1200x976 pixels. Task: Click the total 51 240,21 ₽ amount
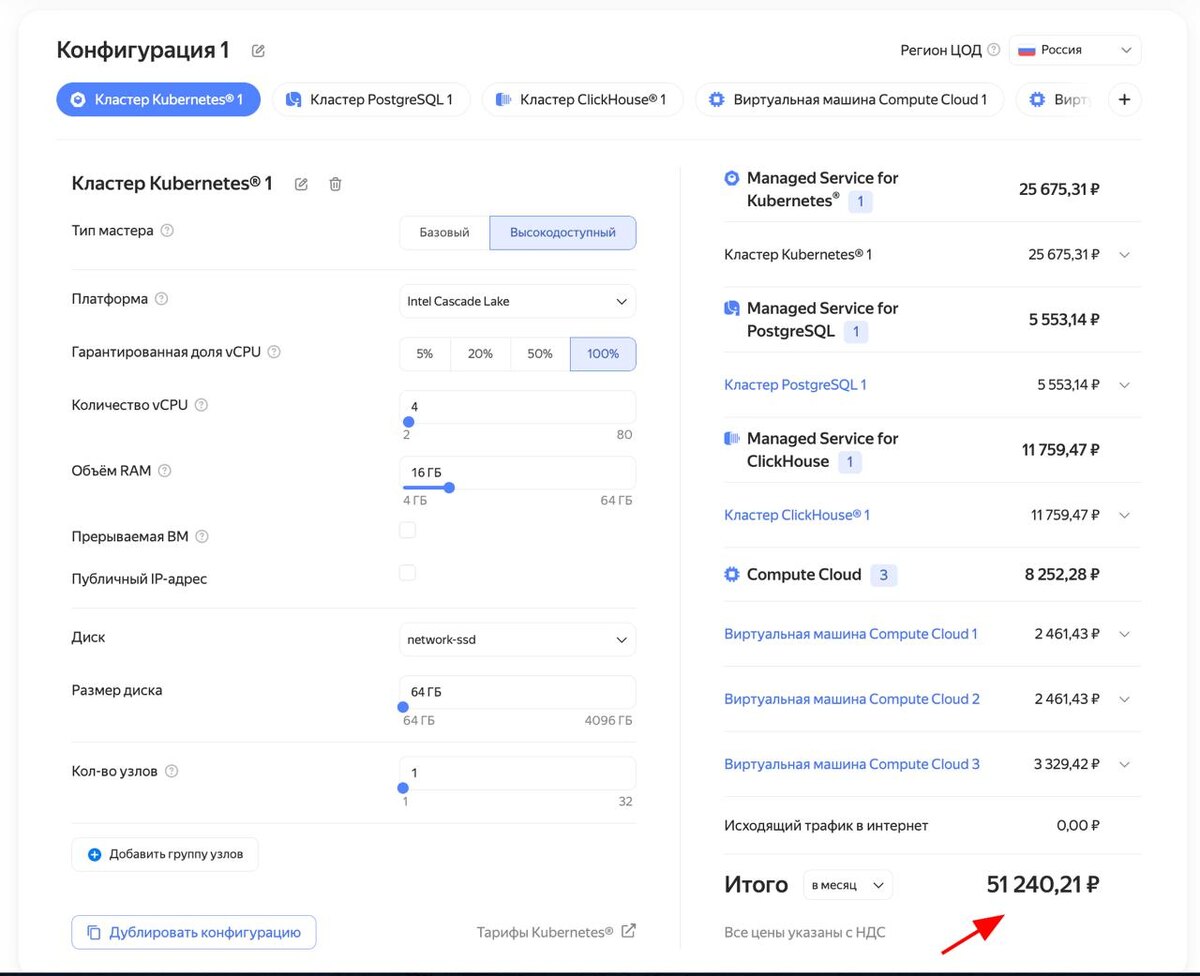point(1043,885)
